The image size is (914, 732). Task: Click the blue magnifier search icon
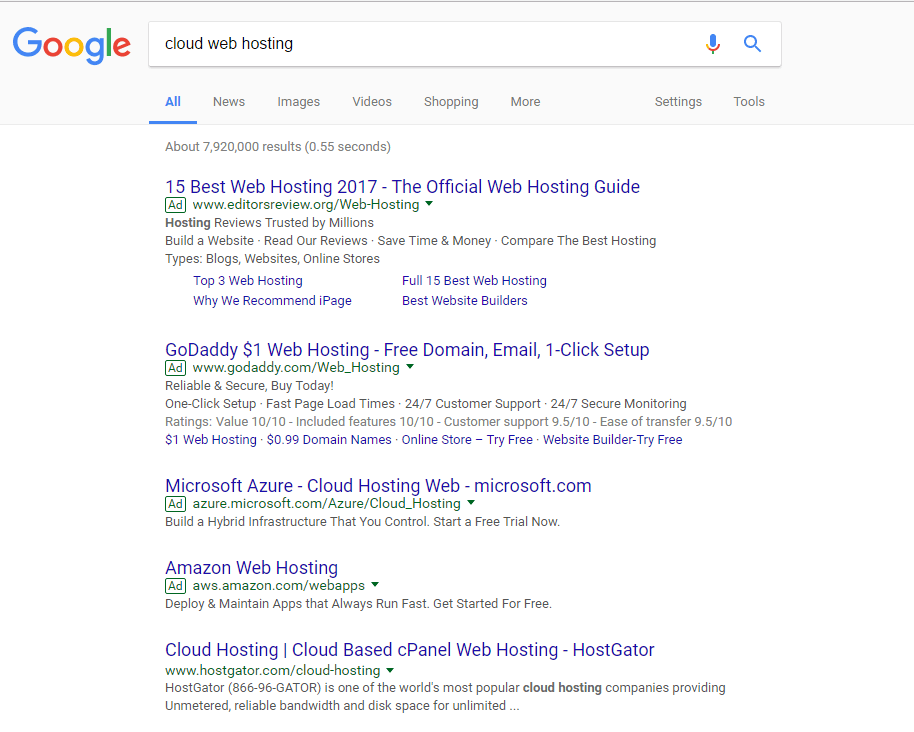[x=753, y=44]
